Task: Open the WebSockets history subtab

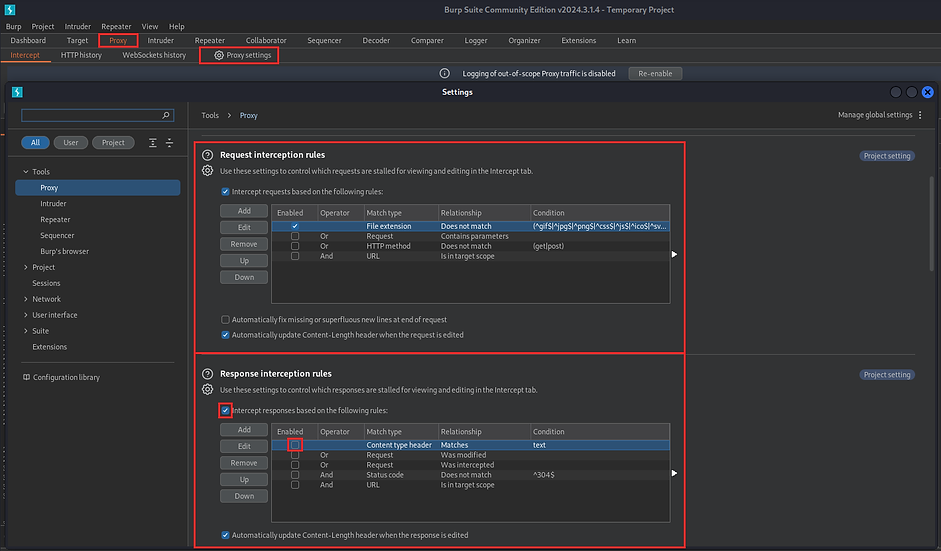Action: click(154, 55)
